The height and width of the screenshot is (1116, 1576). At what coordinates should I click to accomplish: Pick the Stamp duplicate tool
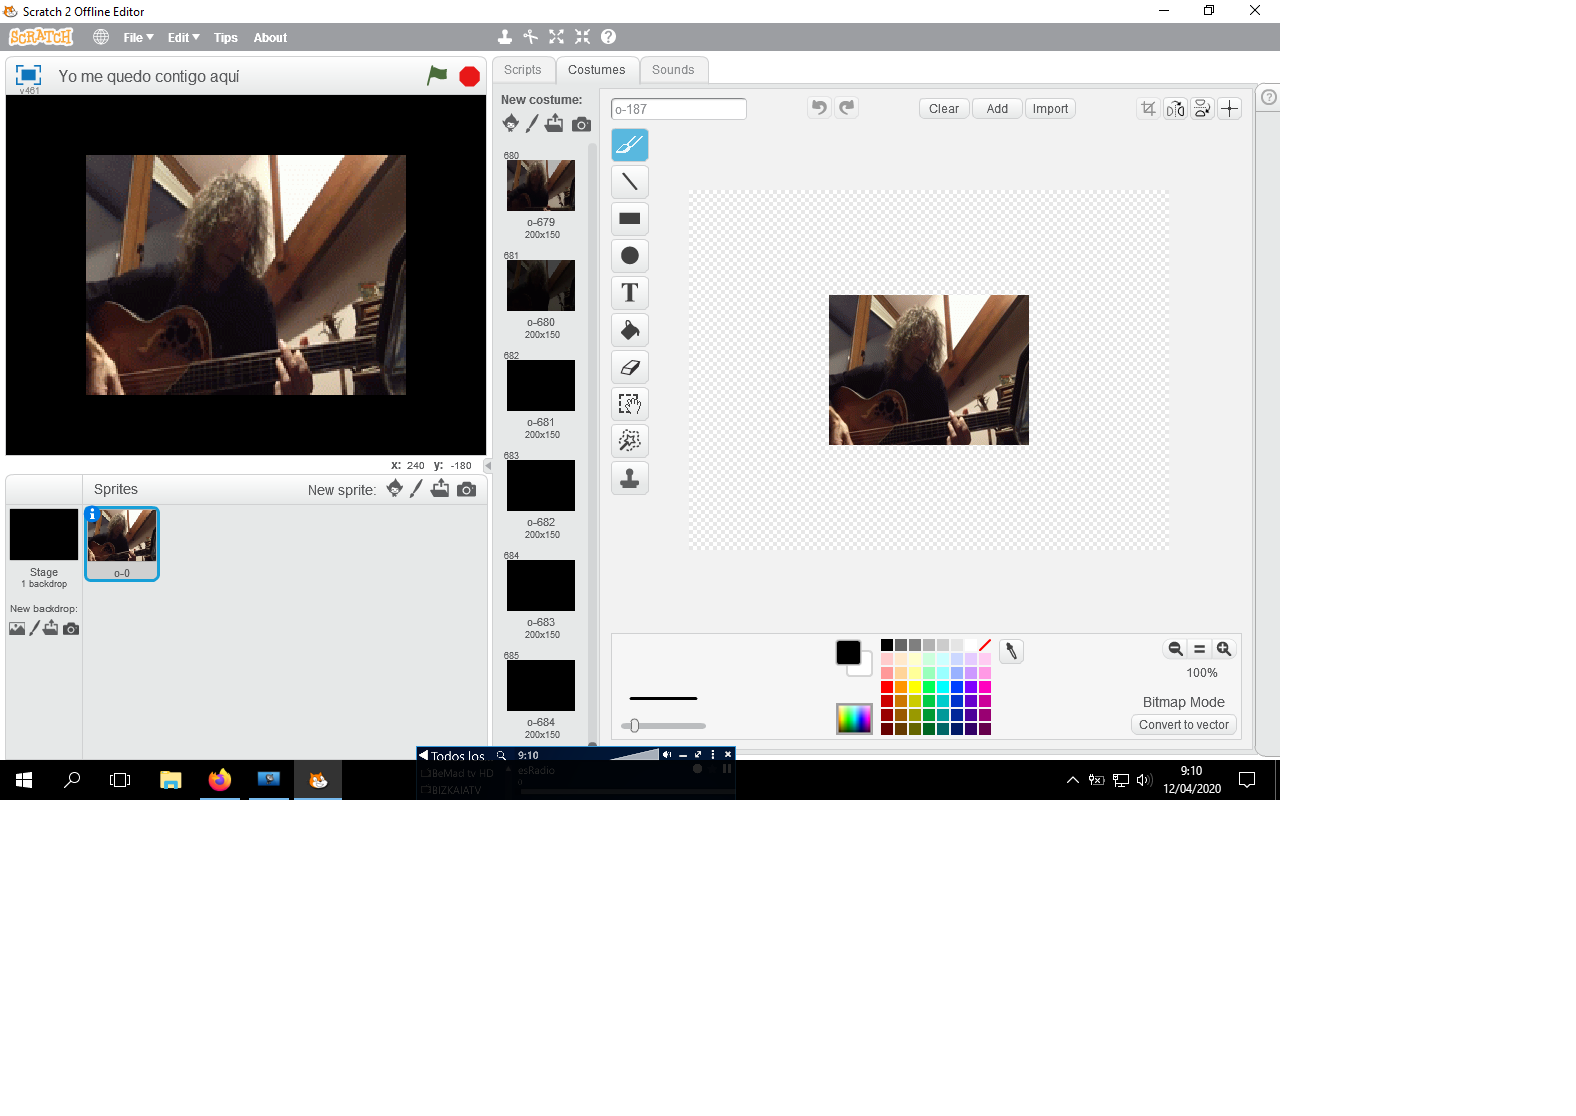(630, 478)
